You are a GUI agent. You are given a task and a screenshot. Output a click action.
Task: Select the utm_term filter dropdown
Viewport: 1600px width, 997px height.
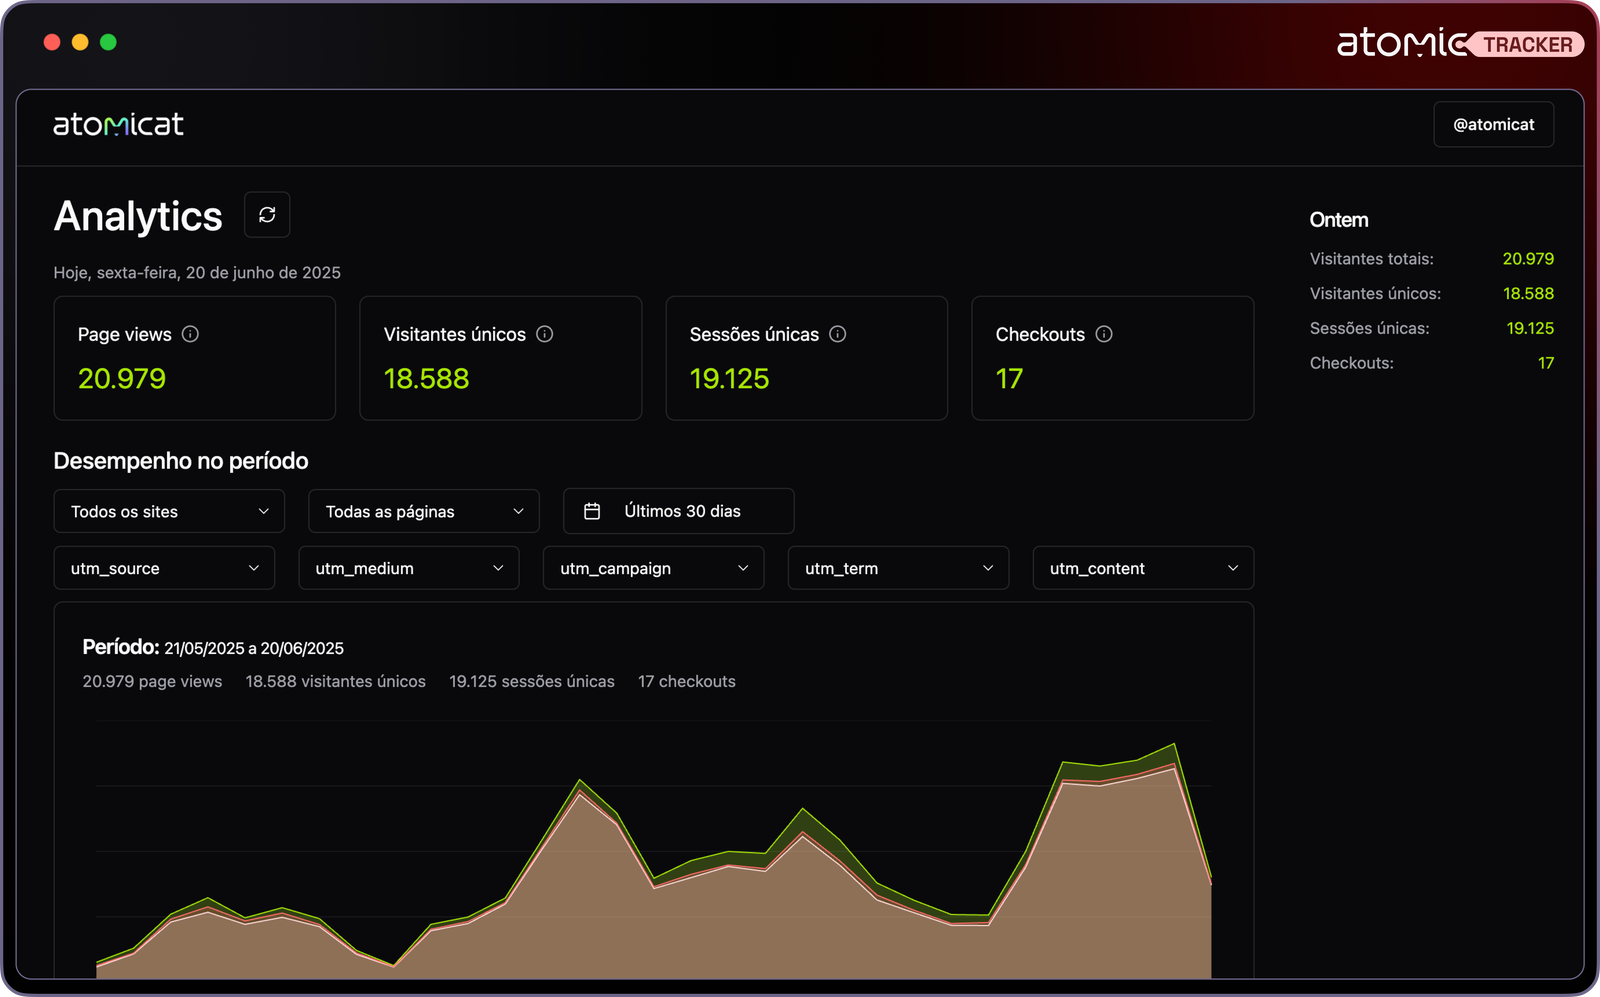point(898,568)
